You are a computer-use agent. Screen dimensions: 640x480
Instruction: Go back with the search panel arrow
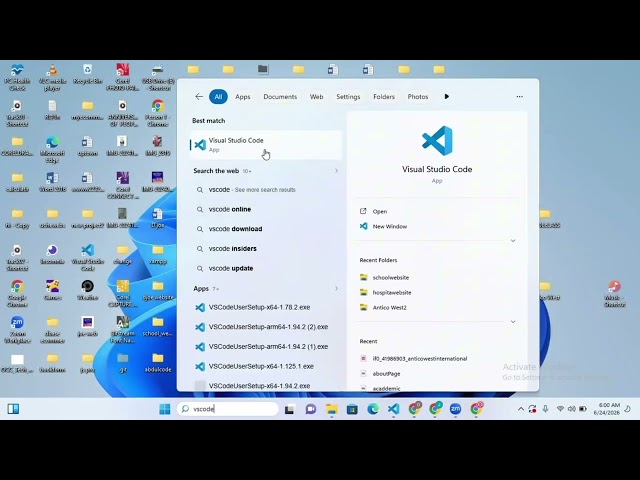pyautogui.click(x=199, y=97)
